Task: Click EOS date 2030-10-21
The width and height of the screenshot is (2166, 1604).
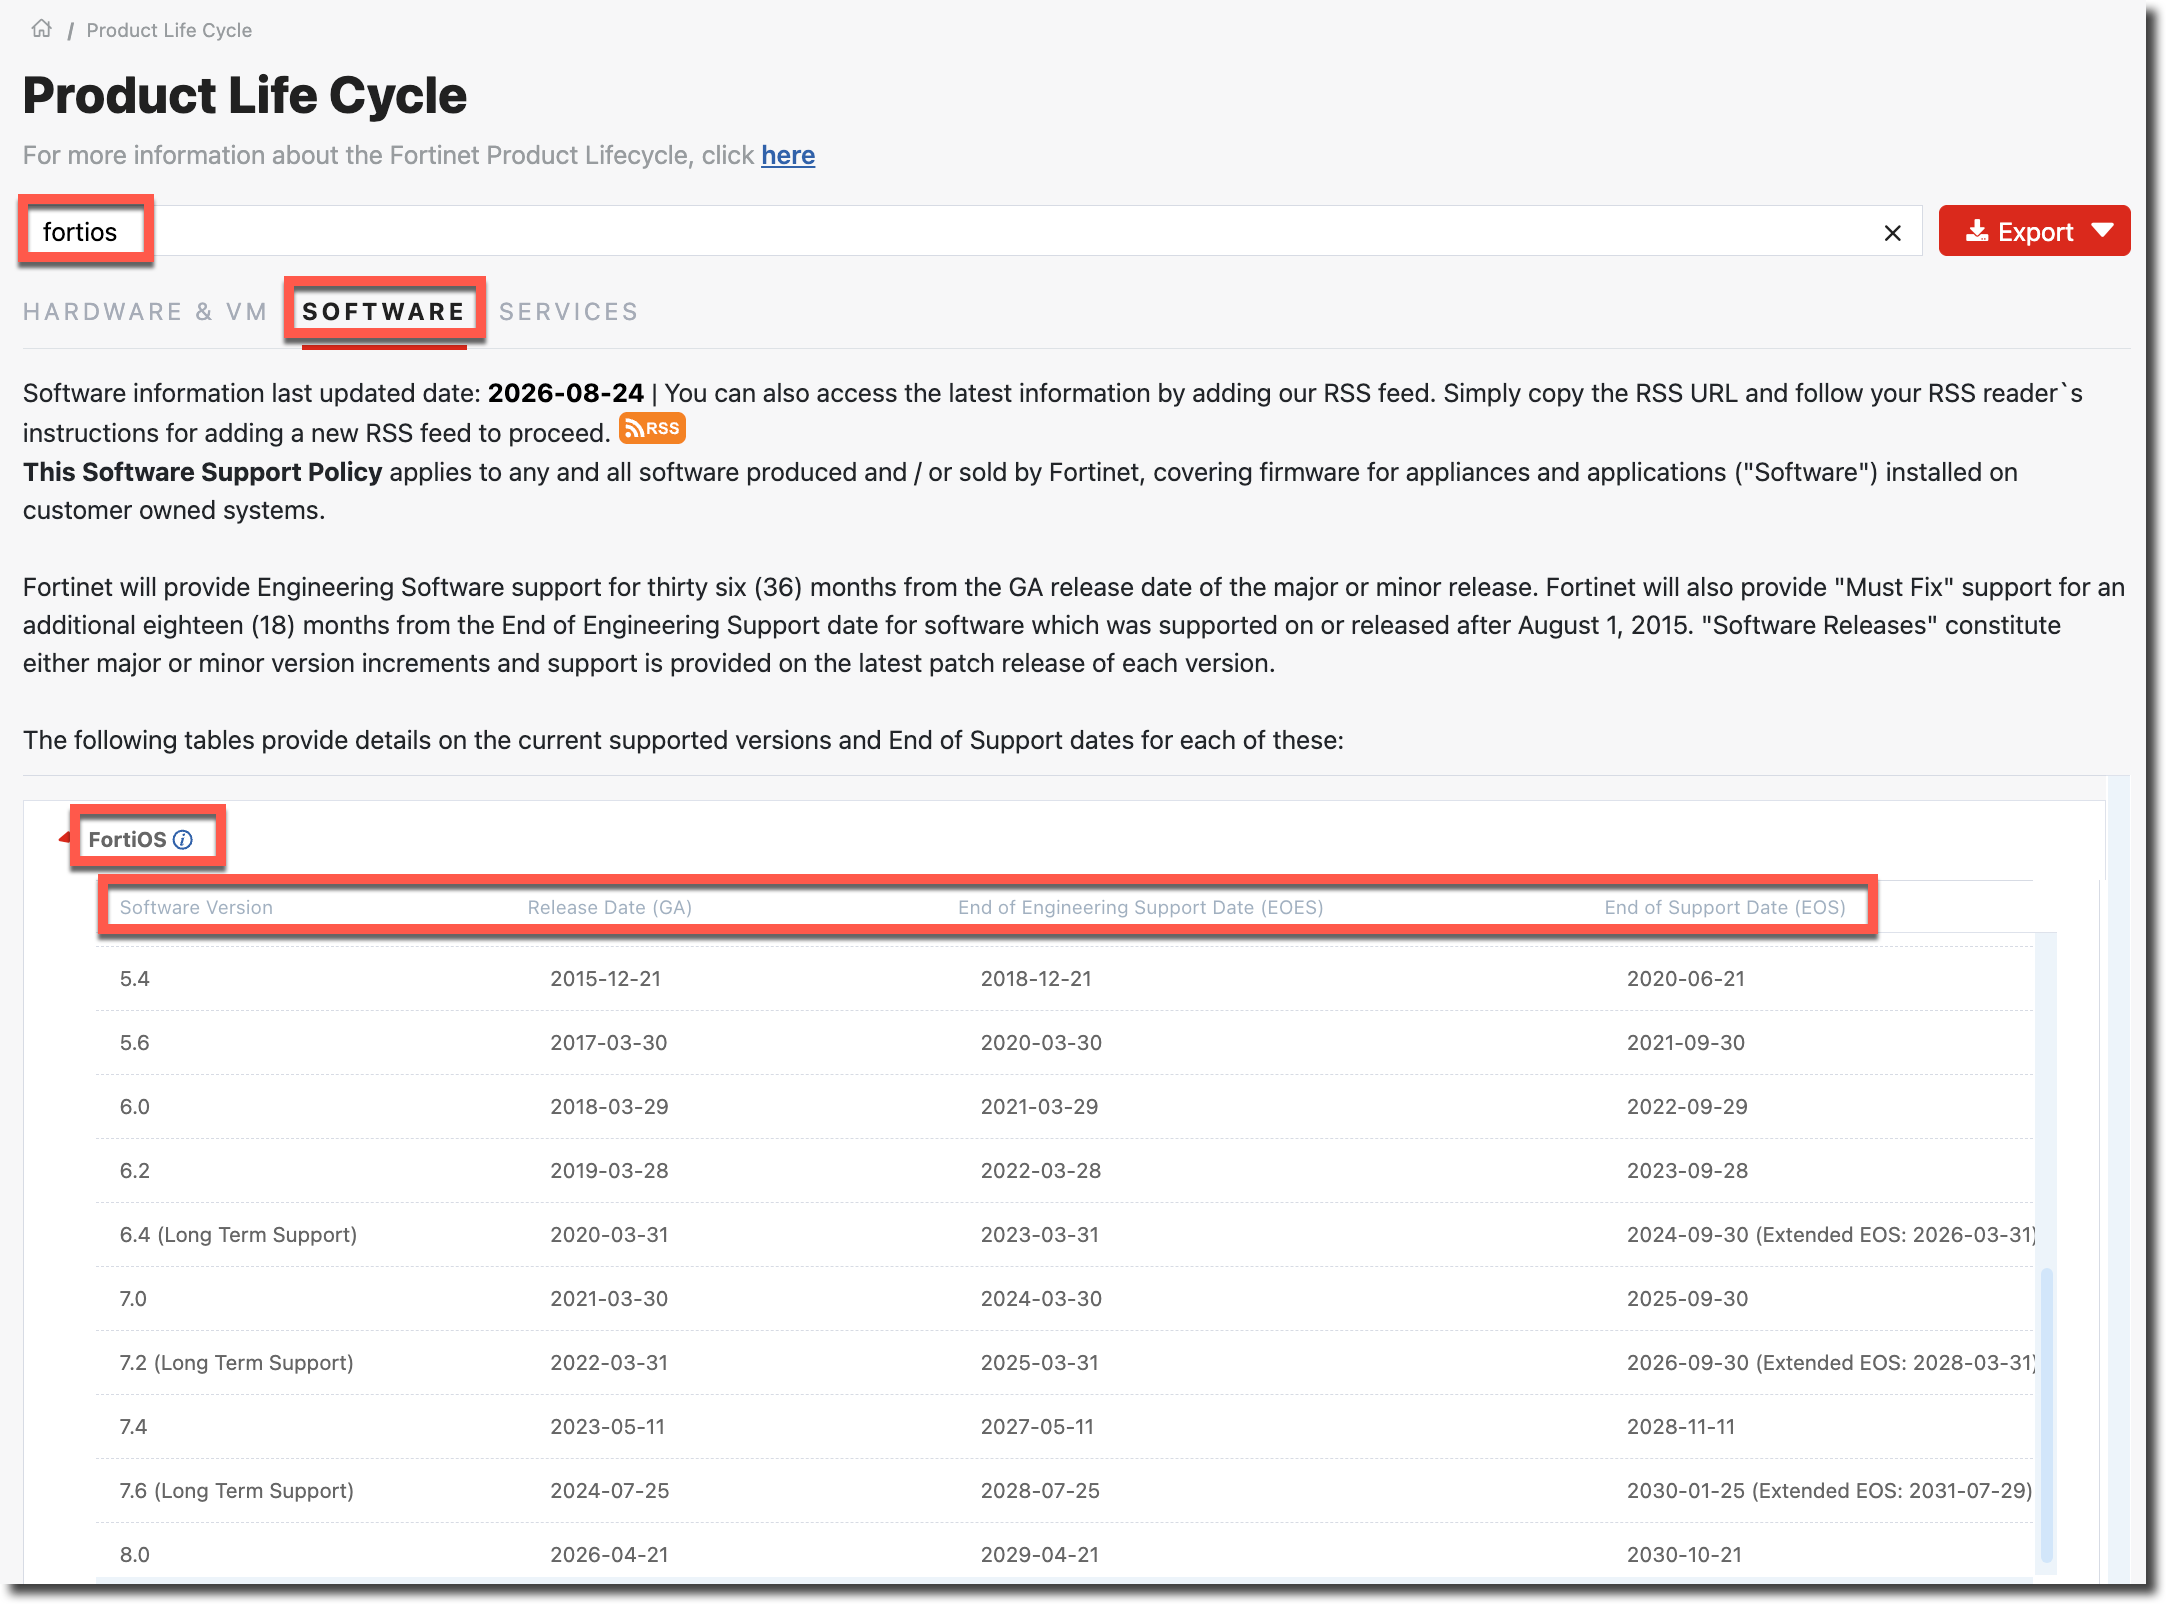Action: (1684, 1555)
